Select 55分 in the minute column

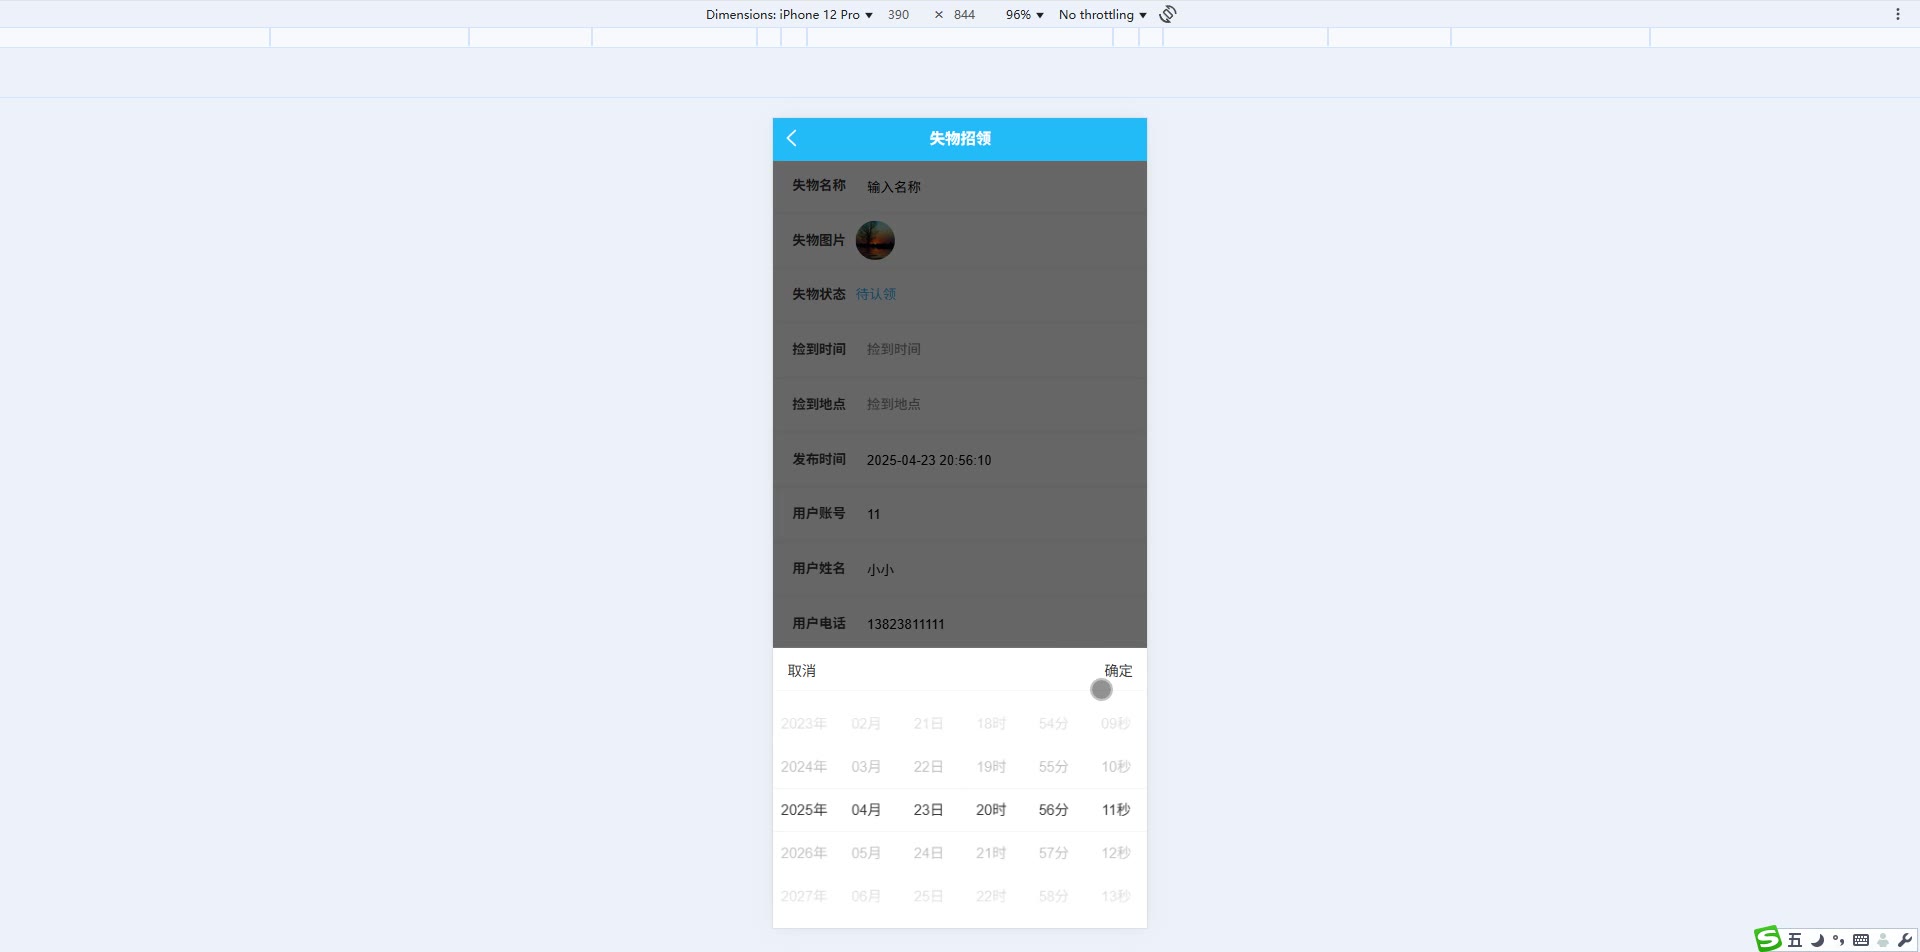point(1053,767)
